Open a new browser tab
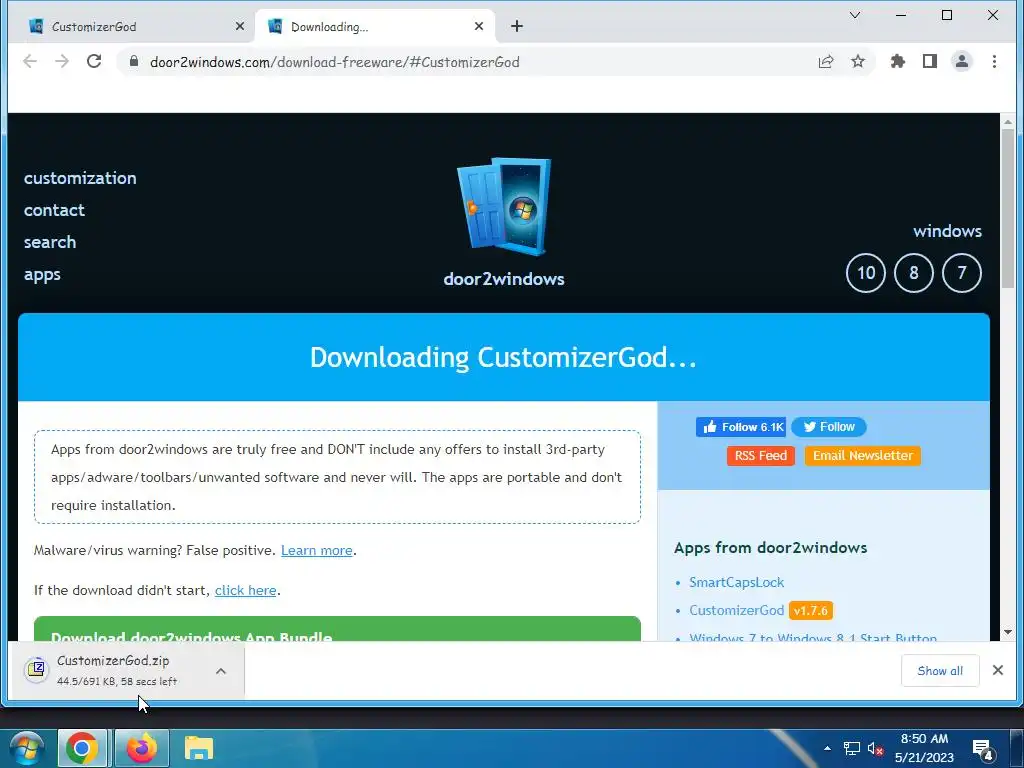Screen dimensions: 1024x768 tap(517, 26)
